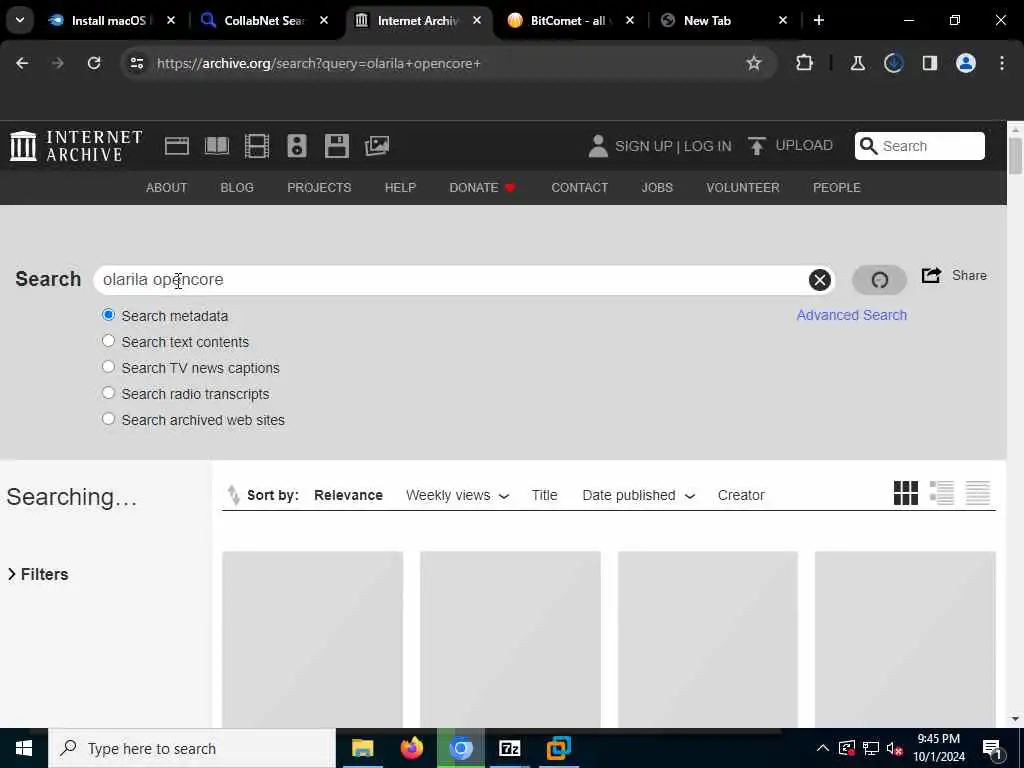The height and width of the screenshot is (768, 1024).
Task: Switch to extended list view
Action: pos(942,493)
